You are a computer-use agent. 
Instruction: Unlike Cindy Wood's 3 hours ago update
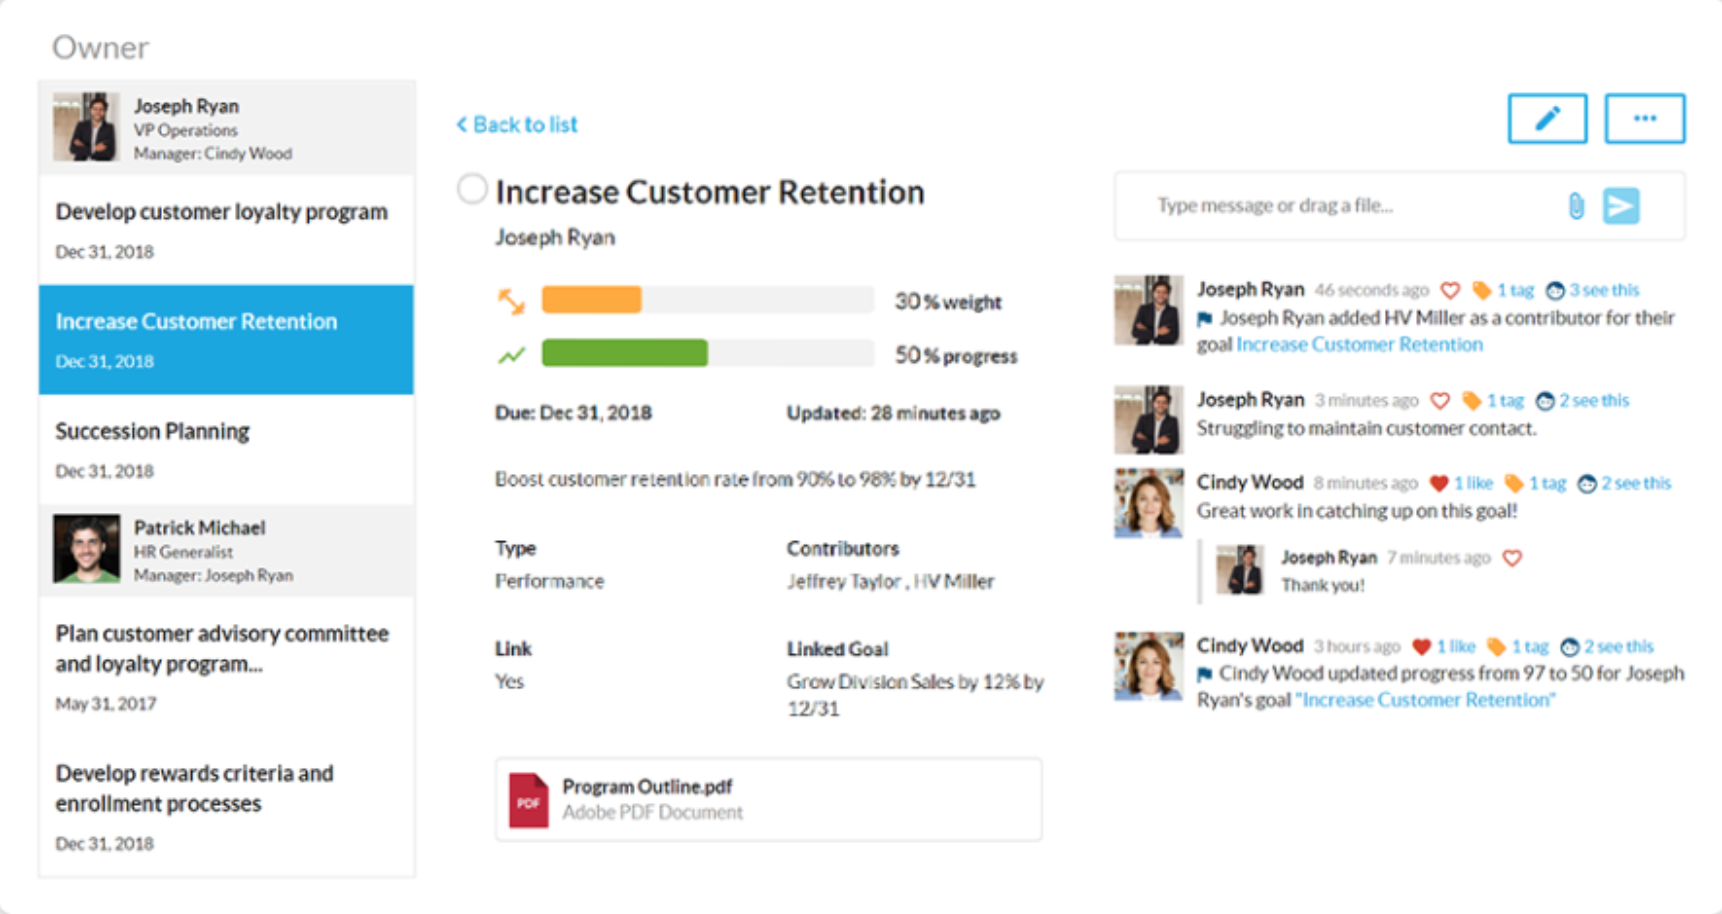pos(1421,646)
